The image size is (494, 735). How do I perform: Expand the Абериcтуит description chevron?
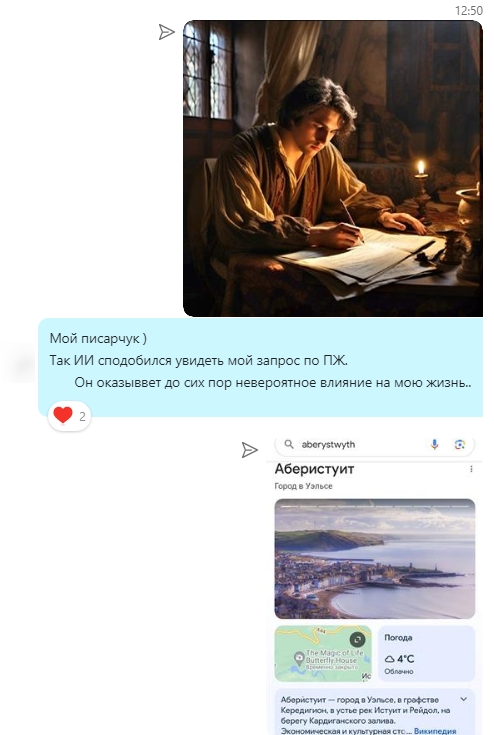coord(464,699)
